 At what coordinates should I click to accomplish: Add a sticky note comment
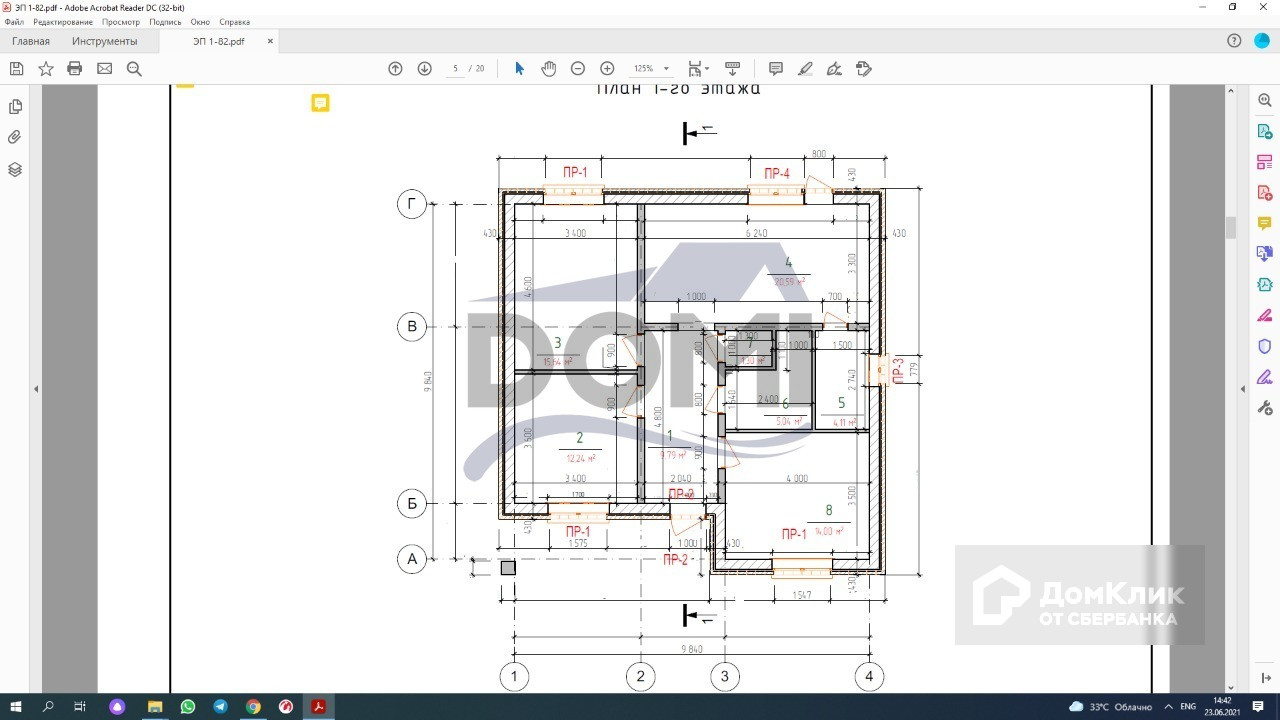click(x=776, y=69)
